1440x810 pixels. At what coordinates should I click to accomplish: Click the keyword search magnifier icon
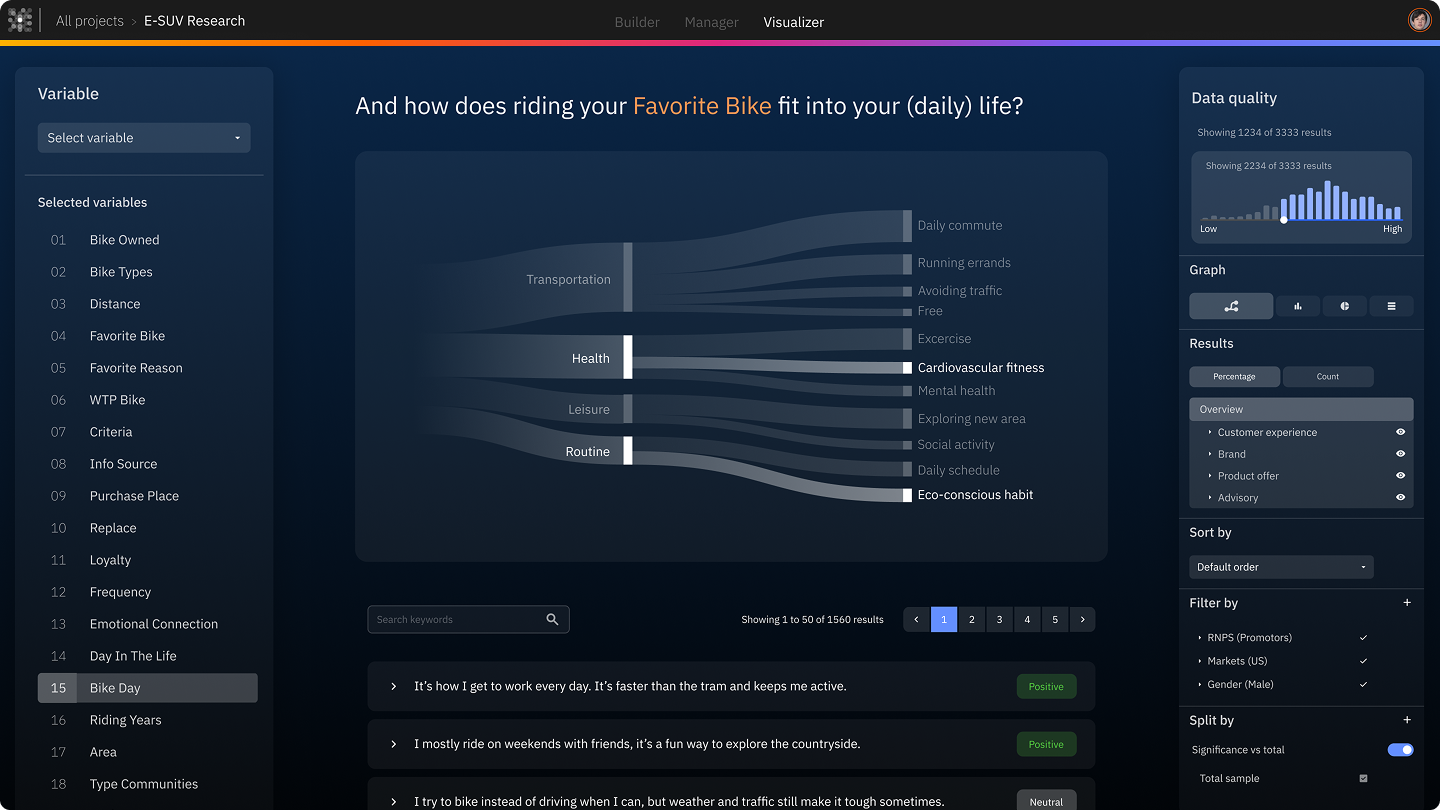click(x=552, y=619)
